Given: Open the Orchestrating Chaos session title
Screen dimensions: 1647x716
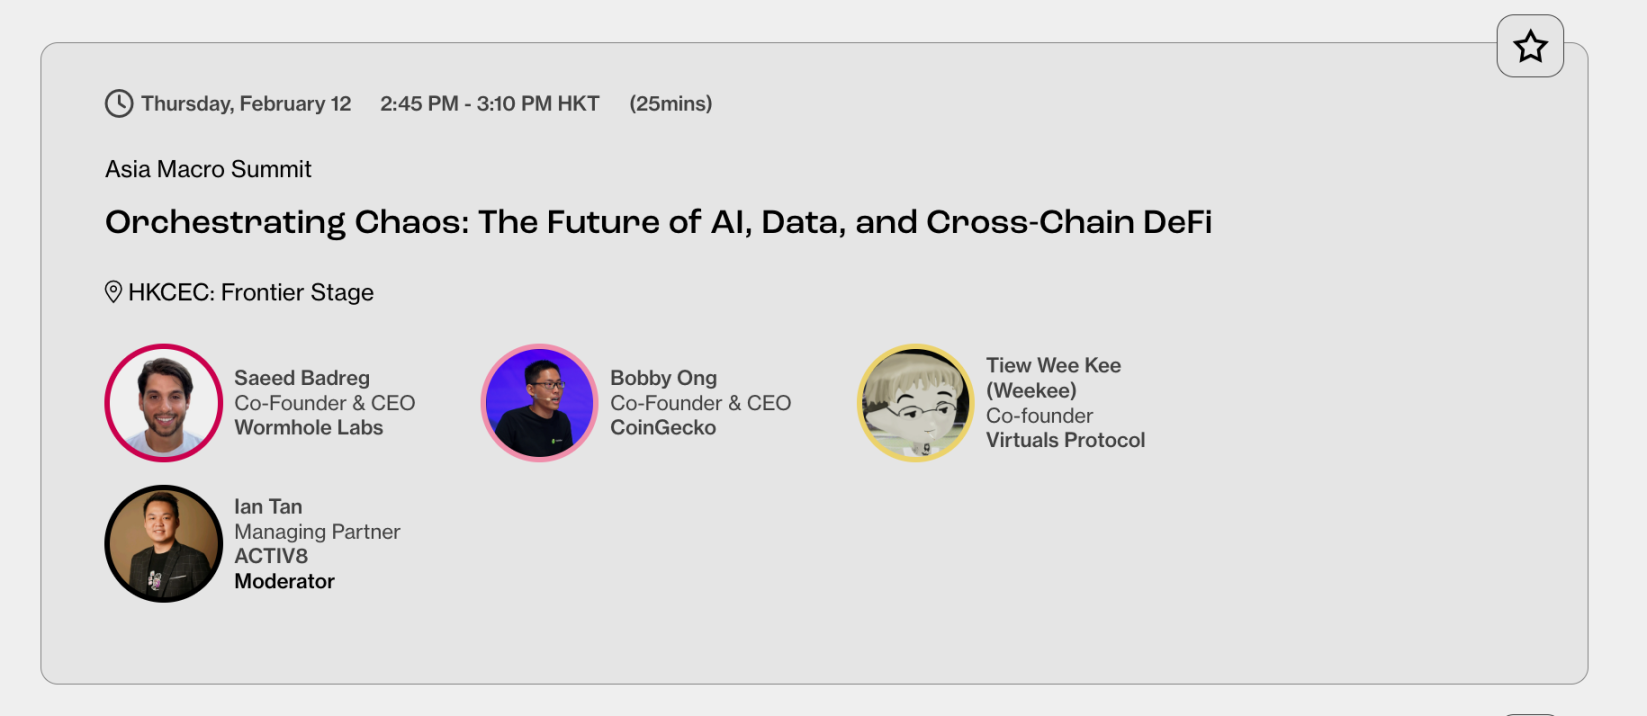Looking at the screenshot, I should pos(658,222).
